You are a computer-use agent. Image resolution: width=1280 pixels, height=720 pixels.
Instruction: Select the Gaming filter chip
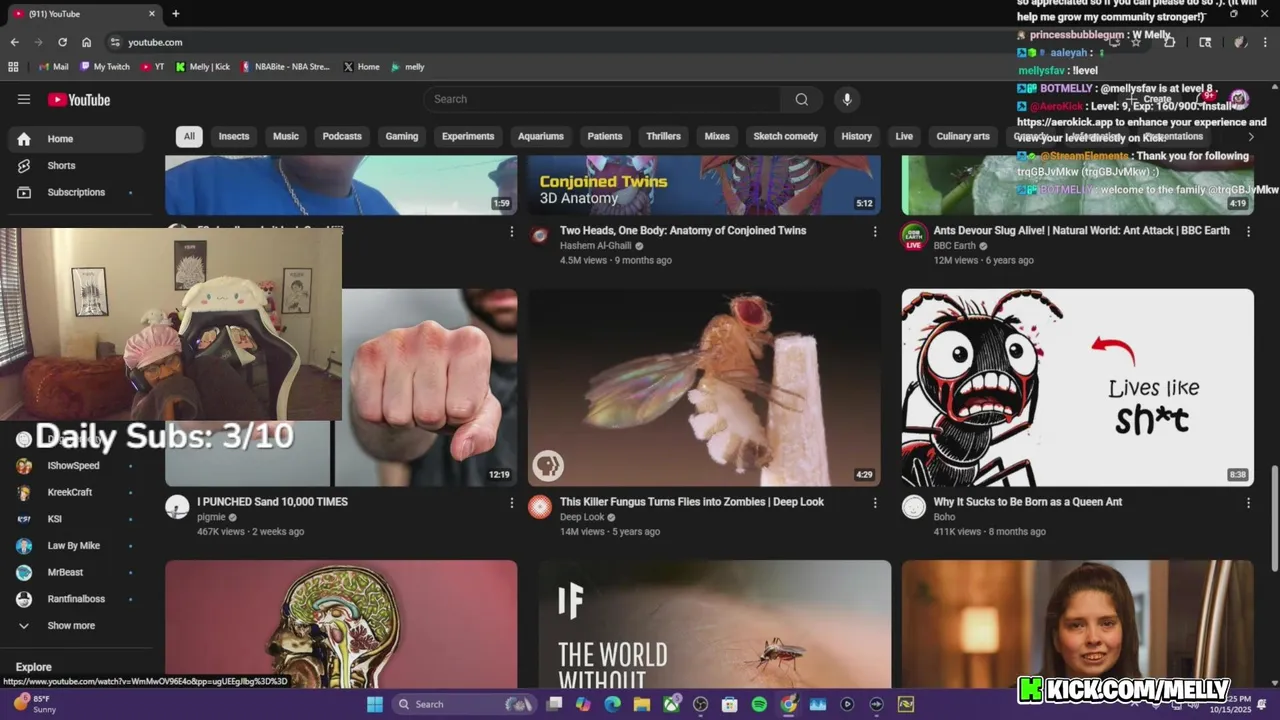pyautogui.click(x=402, y=136)
